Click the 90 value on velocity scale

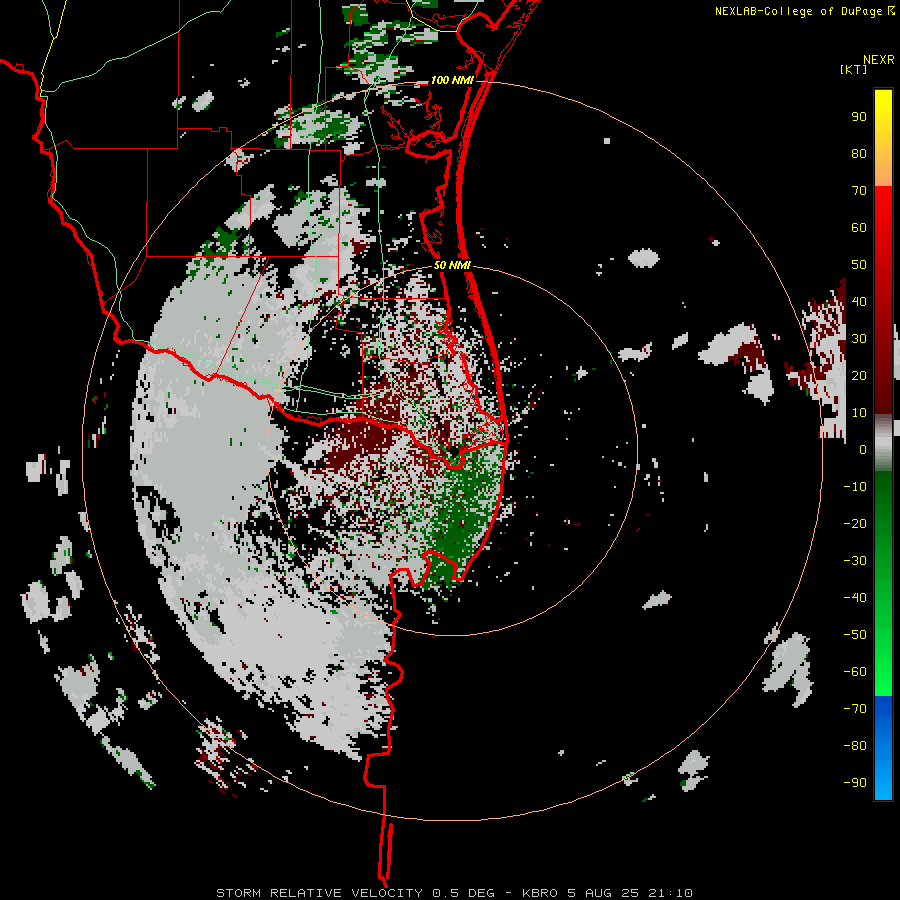(859, 117)
